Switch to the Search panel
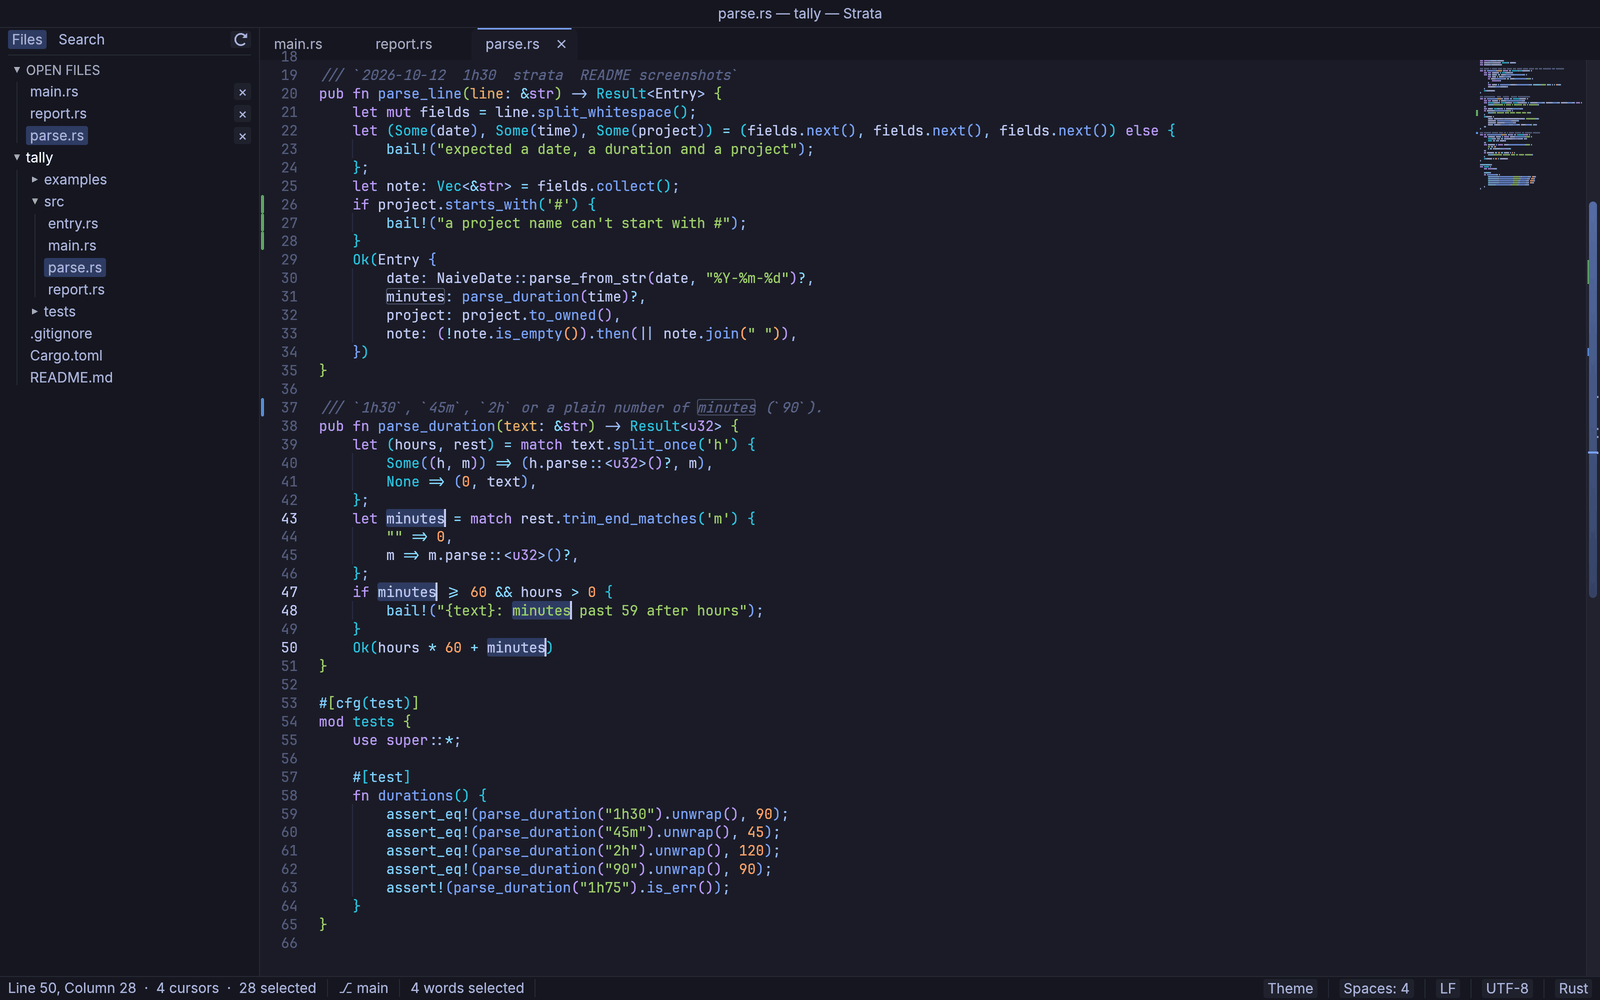The image size is (1600, 1000). [x=81, y=39]
